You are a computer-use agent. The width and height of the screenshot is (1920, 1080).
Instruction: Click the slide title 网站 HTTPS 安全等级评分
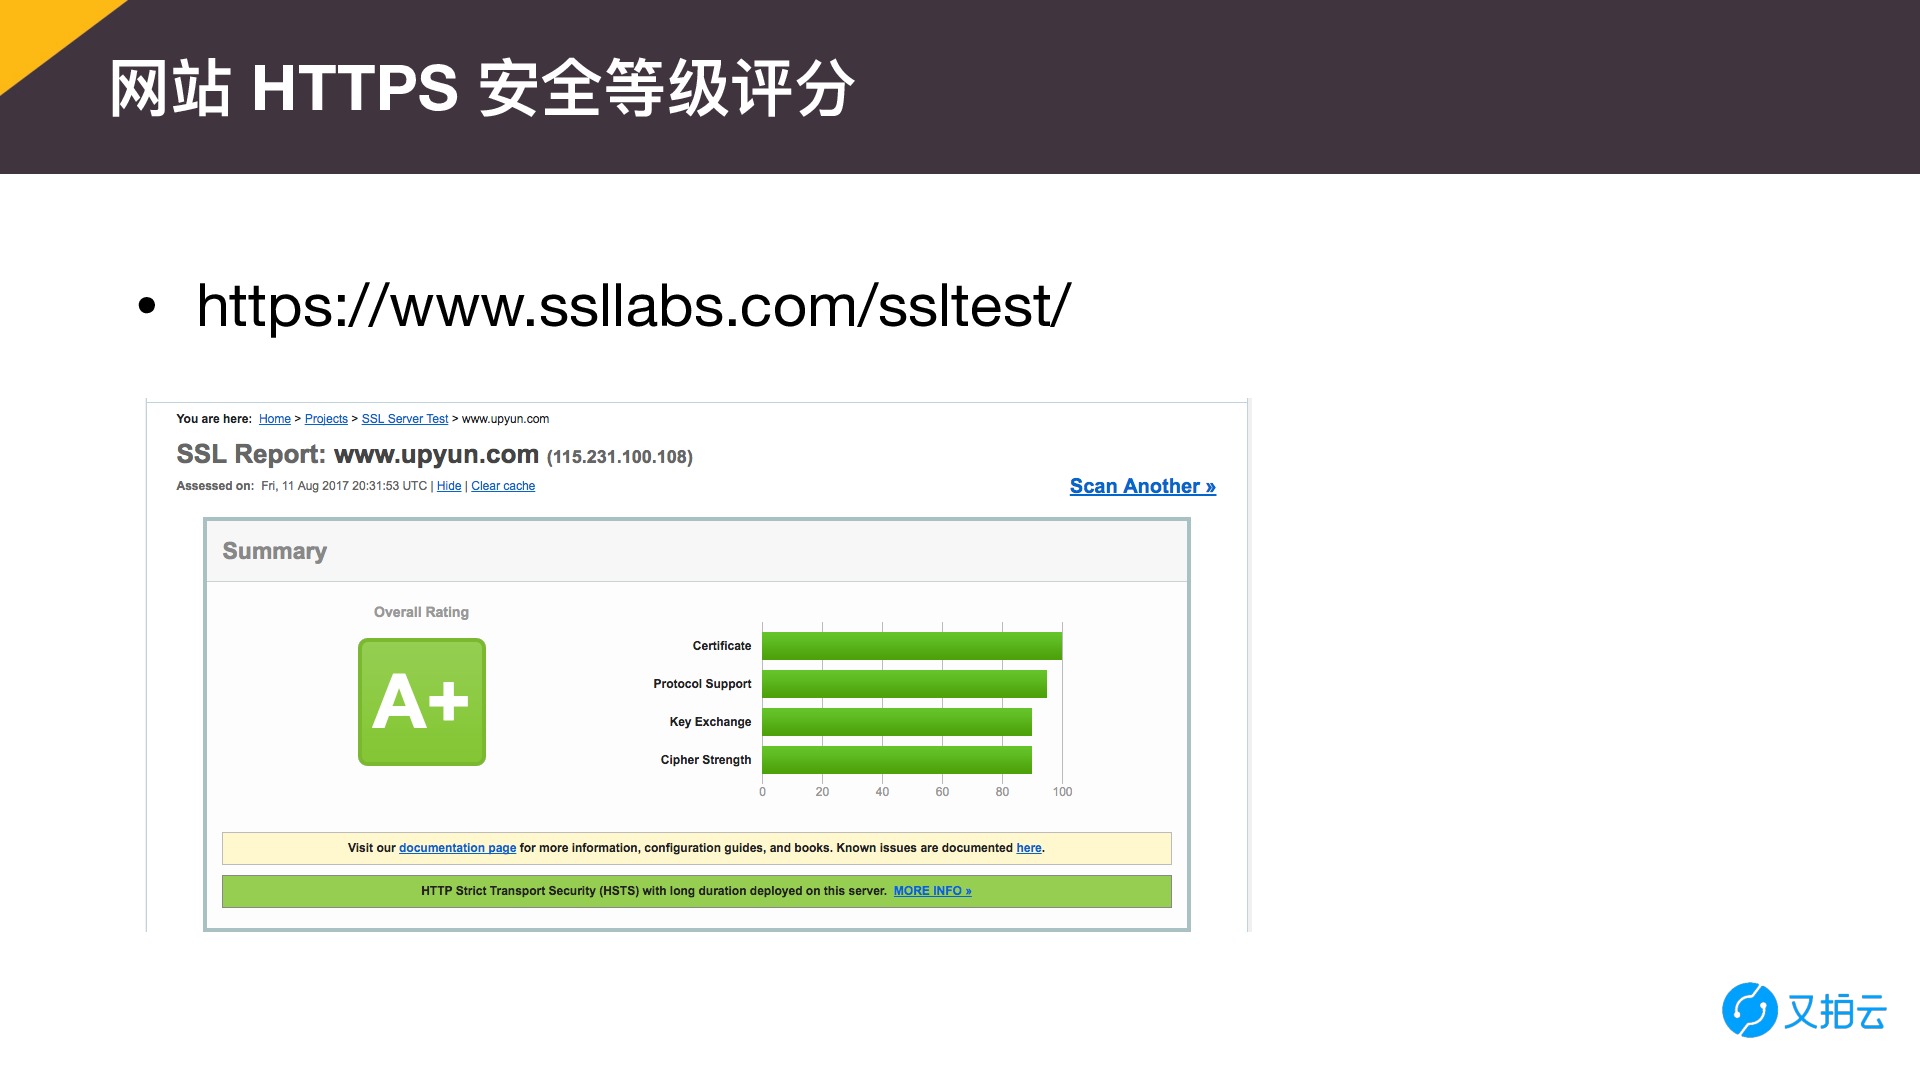(482, 88)
